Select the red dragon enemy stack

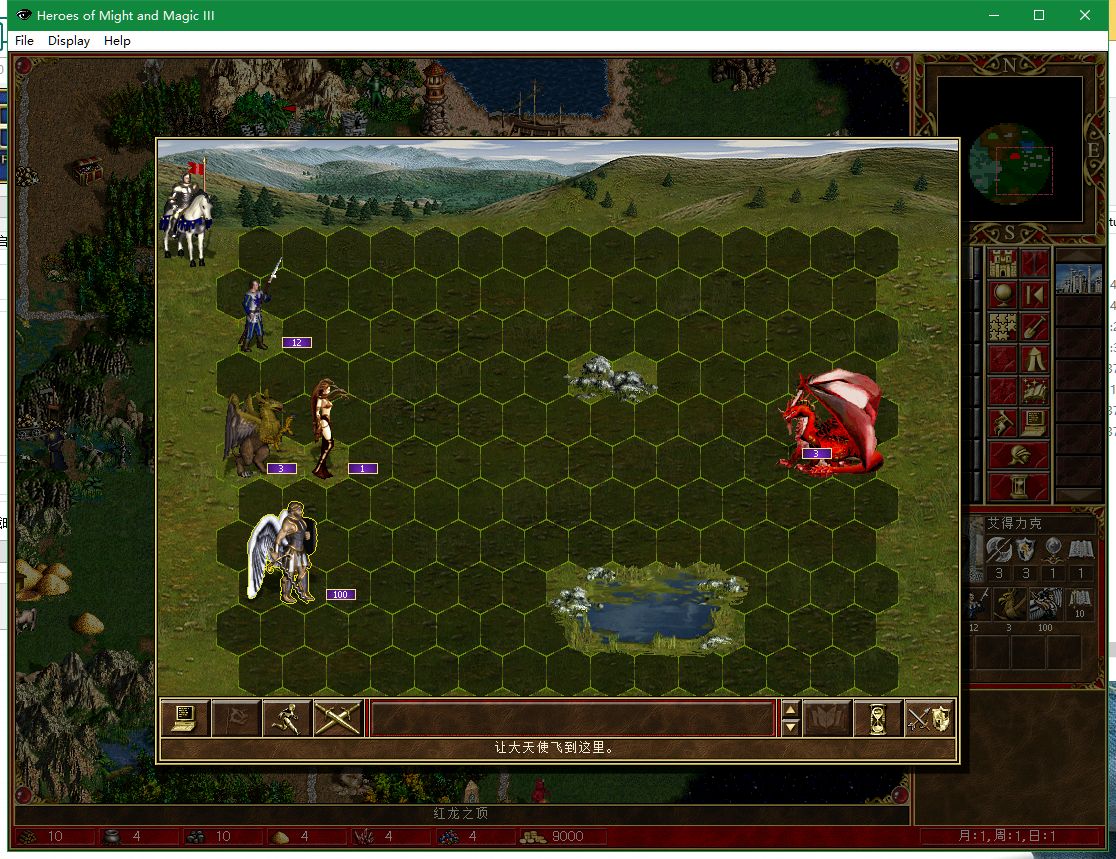(831, 422)
